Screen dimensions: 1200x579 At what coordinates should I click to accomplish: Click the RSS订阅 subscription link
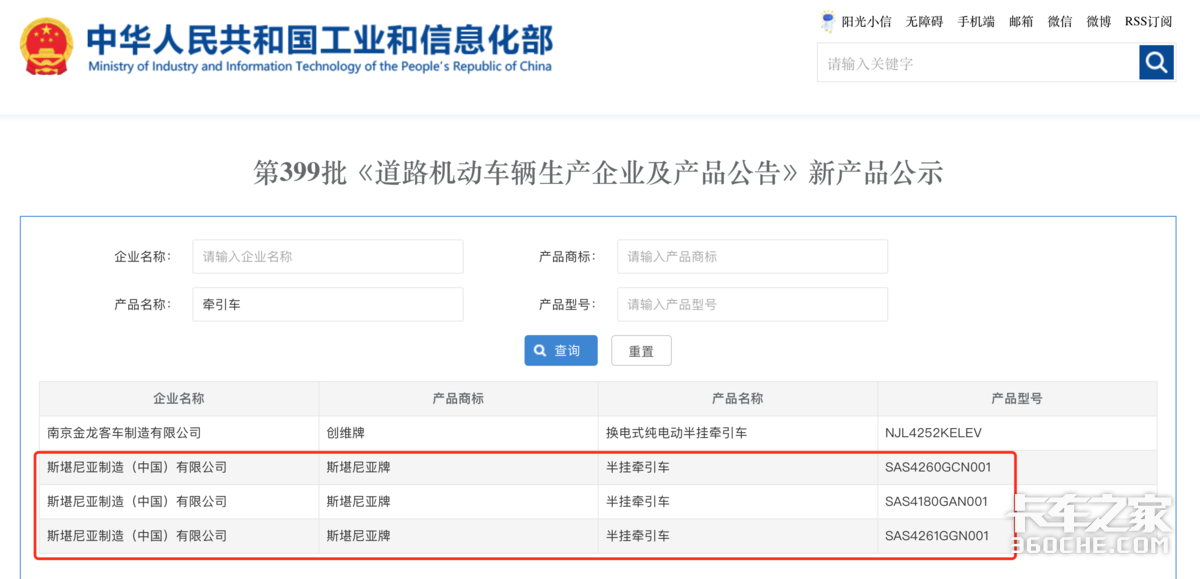point(1148,22)
